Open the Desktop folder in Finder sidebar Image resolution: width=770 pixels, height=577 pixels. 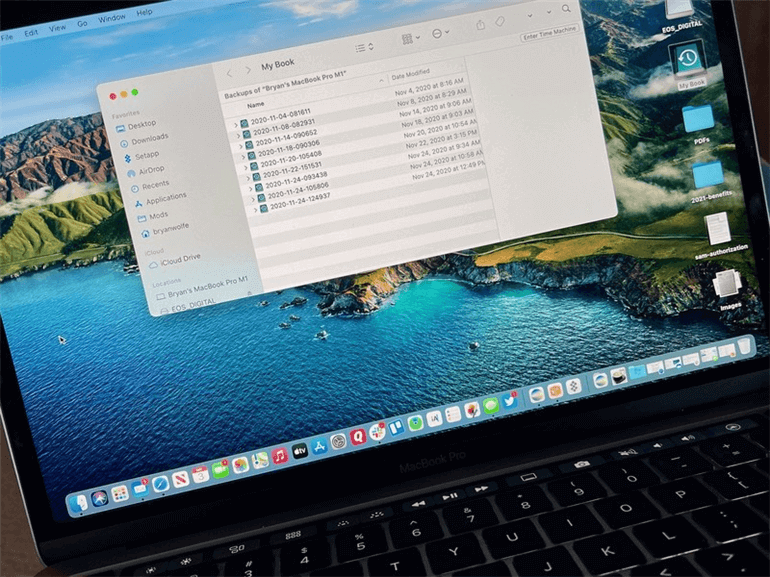(136, 126)
